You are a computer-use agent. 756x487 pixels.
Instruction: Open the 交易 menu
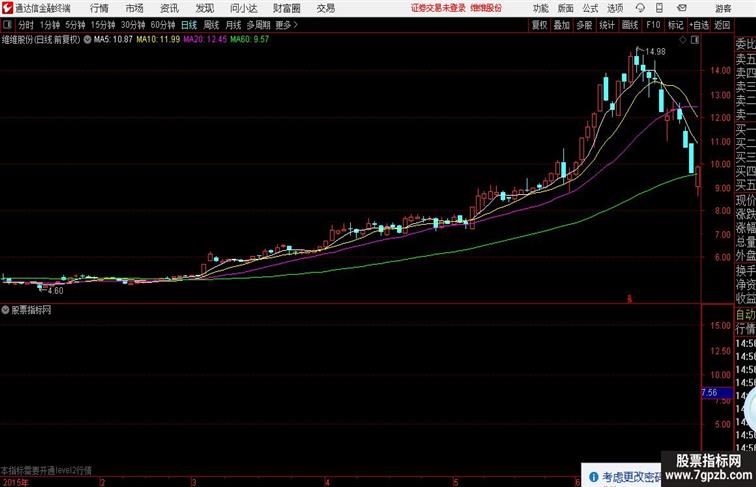tap(326, 8)
